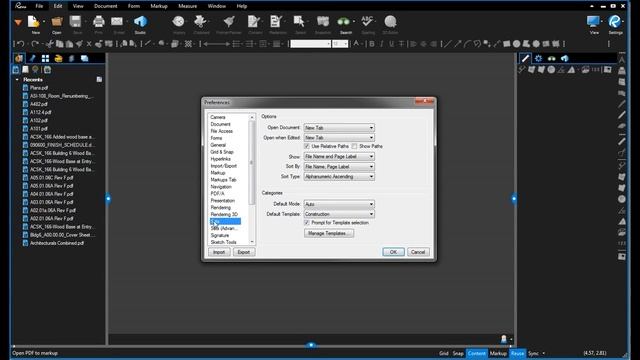The width and height of the screenshot is (640, 360).
Task: Open the Revu Settings icon
Action: click(615, 21)
